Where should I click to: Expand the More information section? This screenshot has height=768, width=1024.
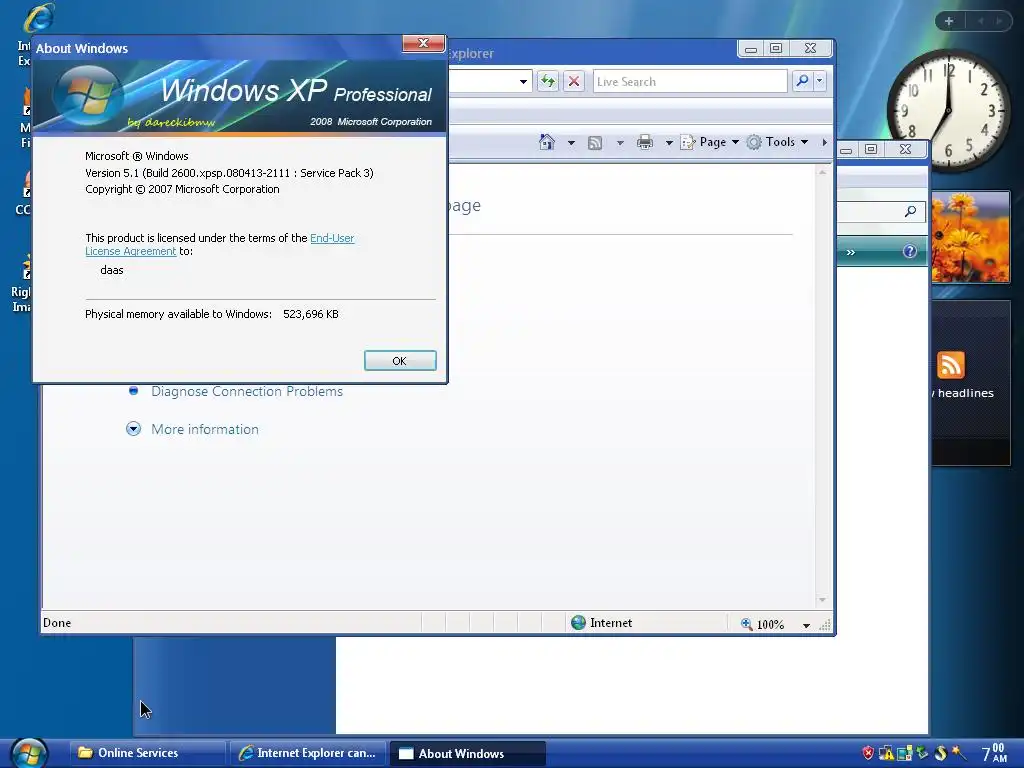[x=133, y=429]
